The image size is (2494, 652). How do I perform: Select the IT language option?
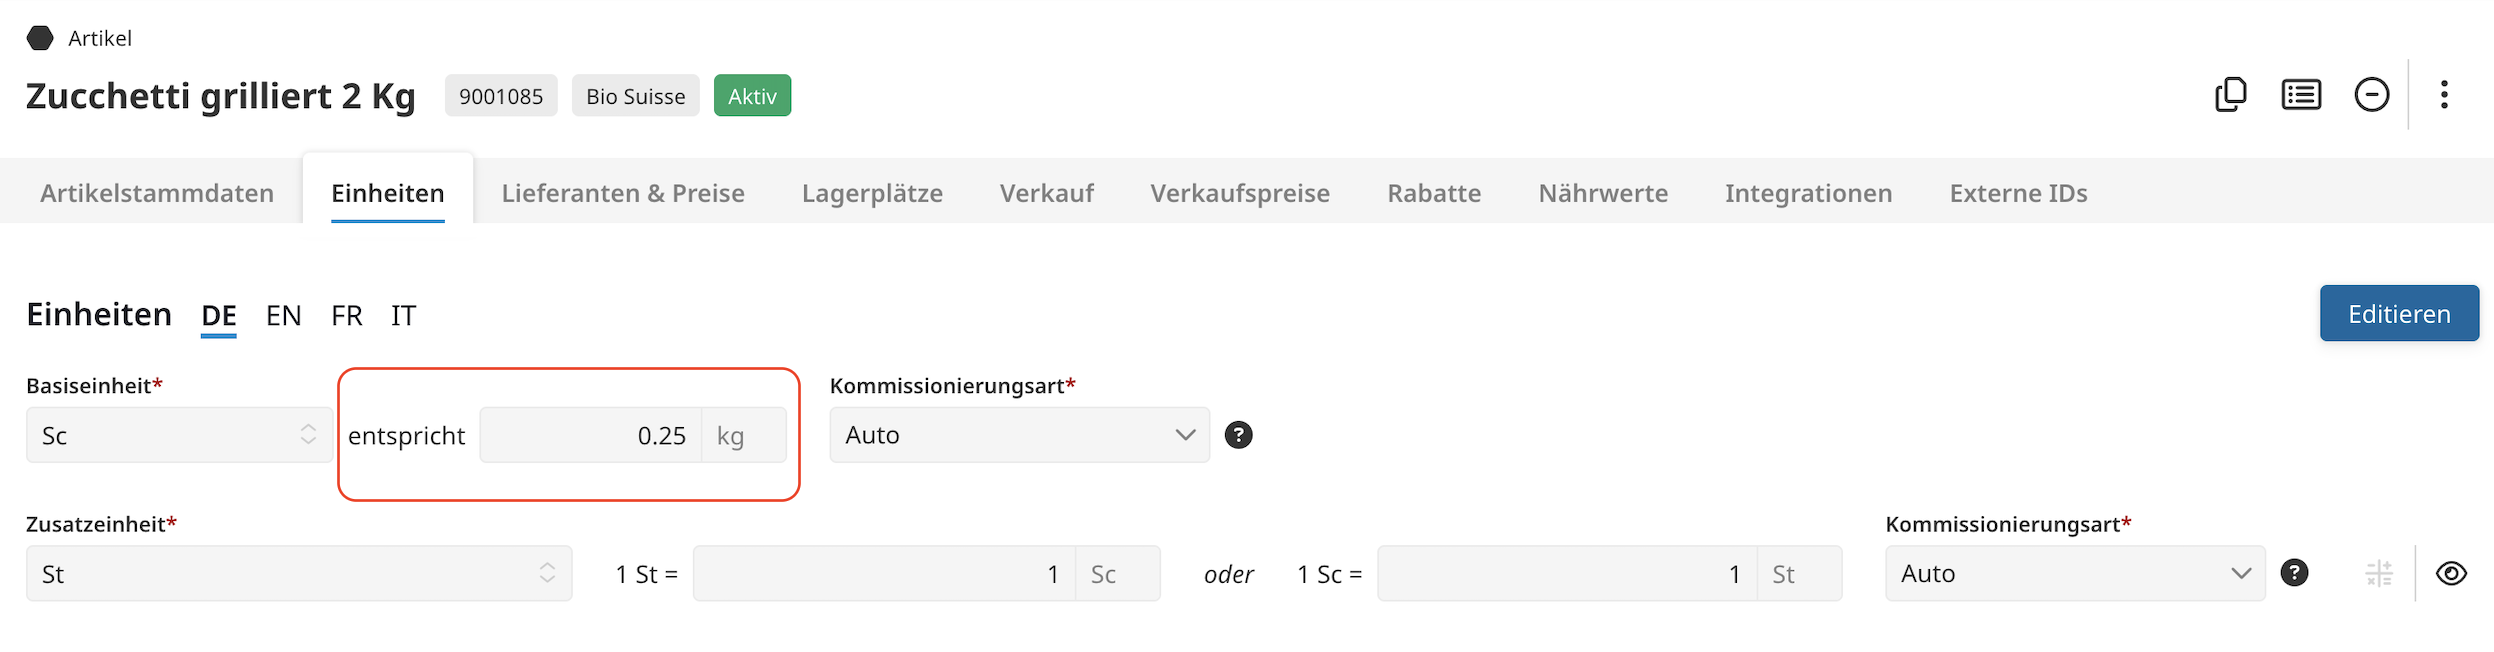click(x=403, y=316)
